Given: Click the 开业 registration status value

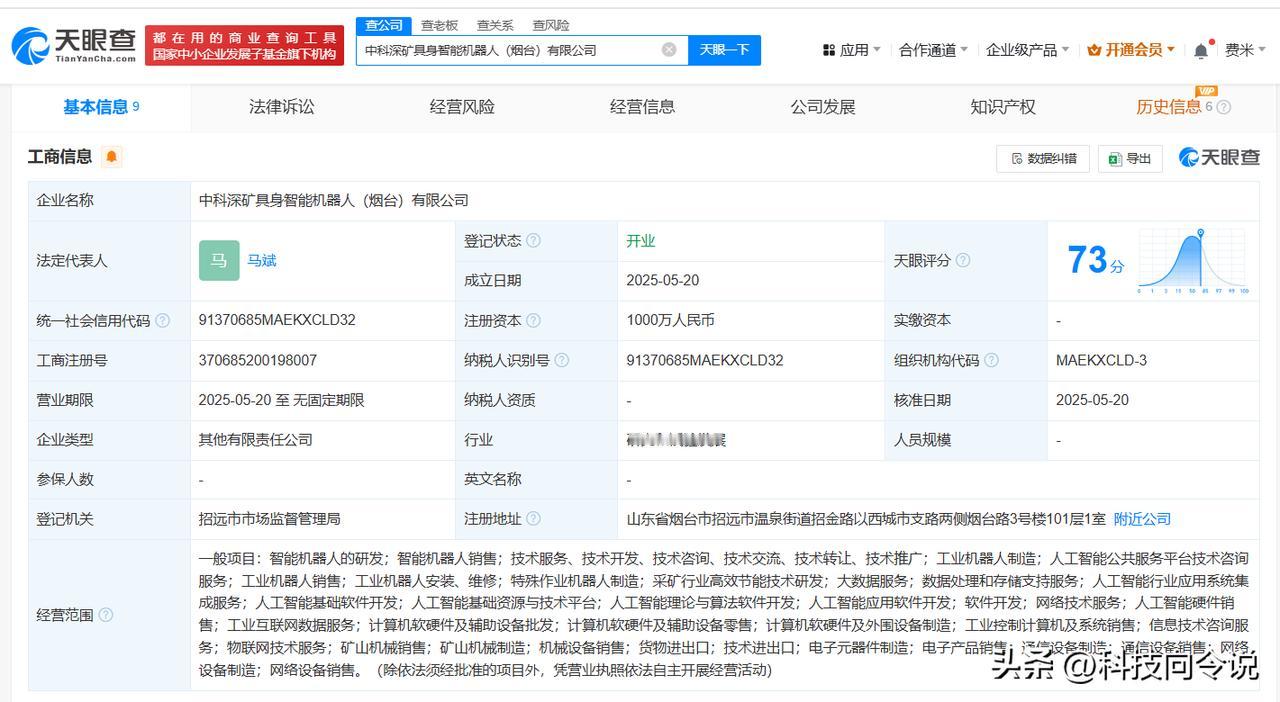Looking at the screenshot, I should pos(640,241).
